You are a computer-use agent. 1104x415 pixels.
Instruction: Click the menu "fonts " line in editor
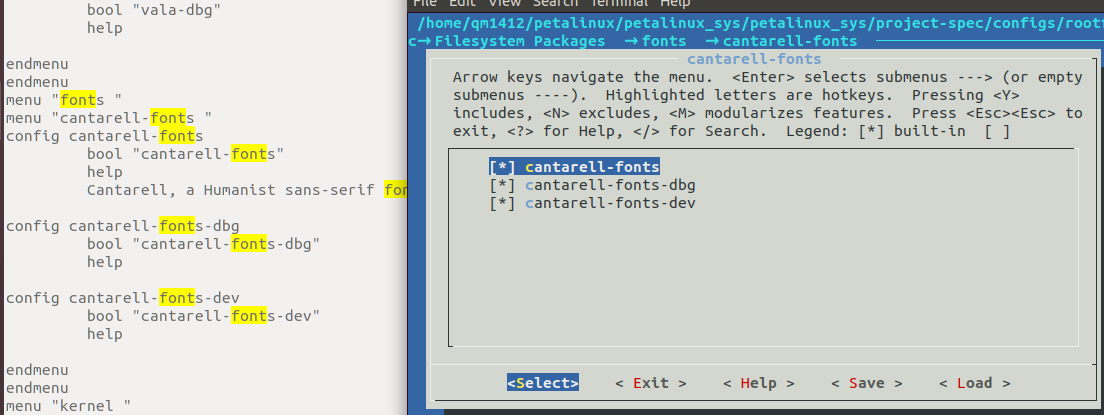click(64, 100)
